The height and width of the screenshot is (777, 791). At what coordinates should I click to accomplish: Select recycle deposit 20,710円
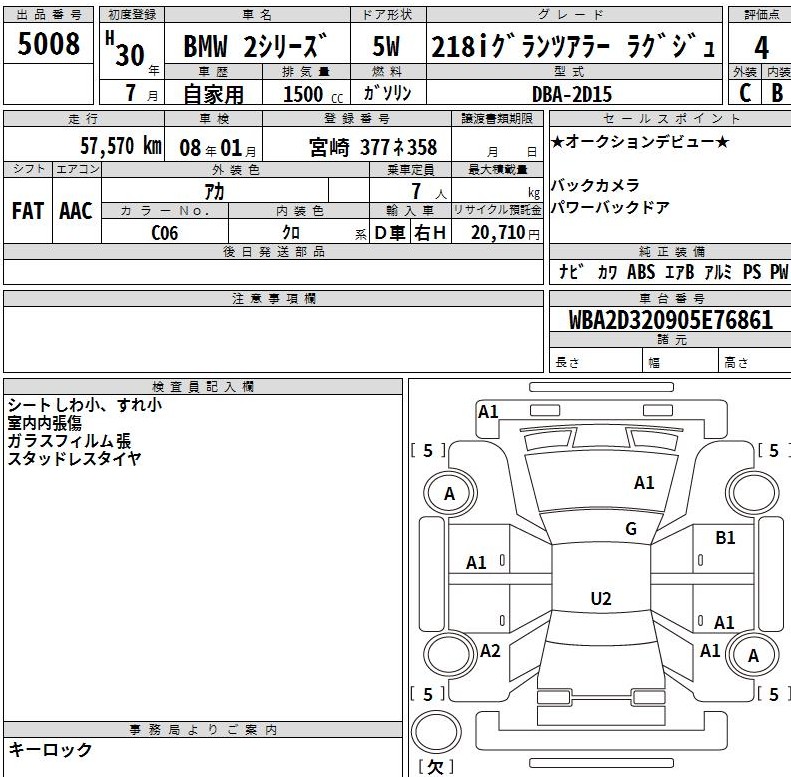click(x=505, y=233)
